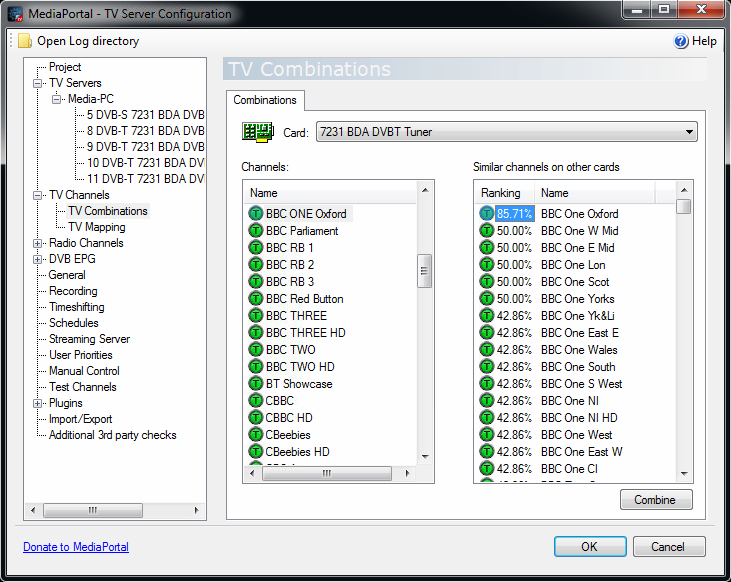Select 5 DVB-S 7231 BDA card node
This screenshot has height=582, width=731.
click(145, 115)
